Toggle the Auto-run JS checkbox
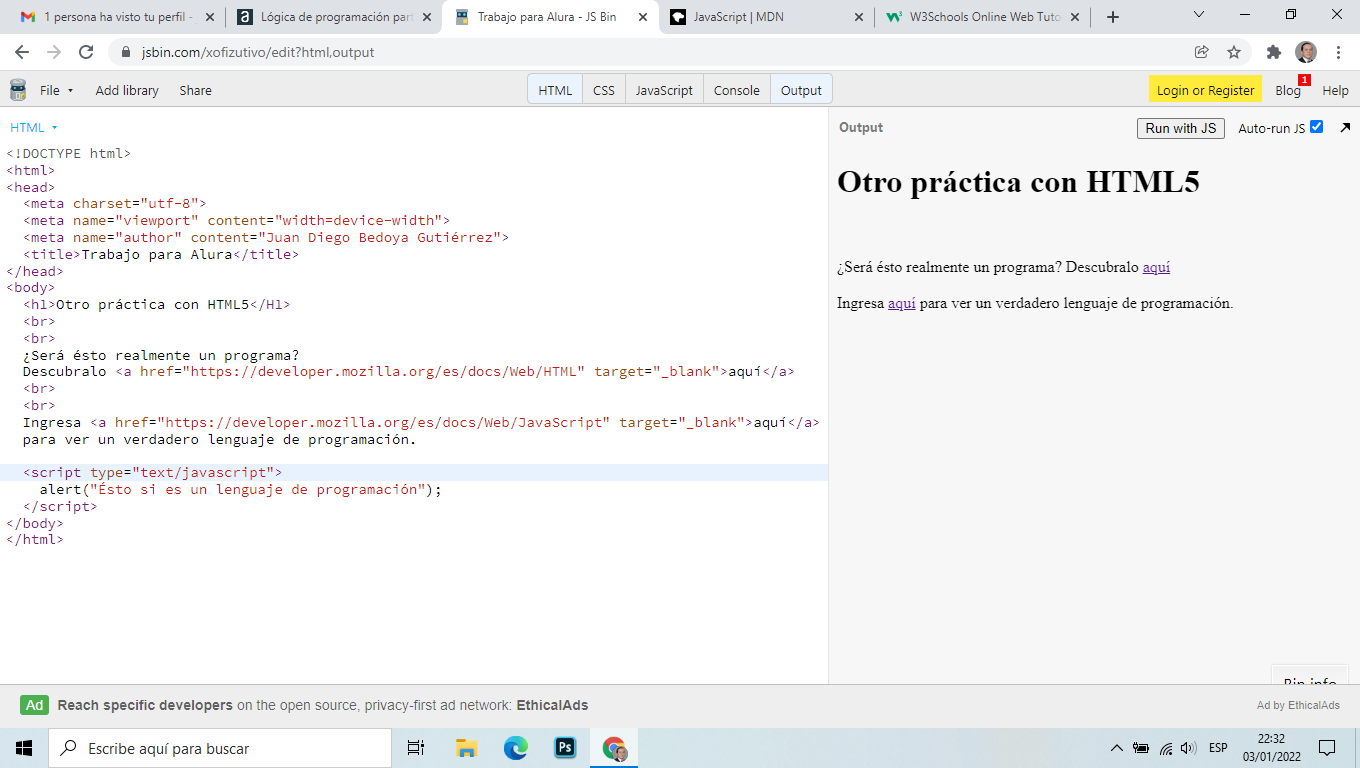This screenshot has height=768, width=1360. point(1316,127)
